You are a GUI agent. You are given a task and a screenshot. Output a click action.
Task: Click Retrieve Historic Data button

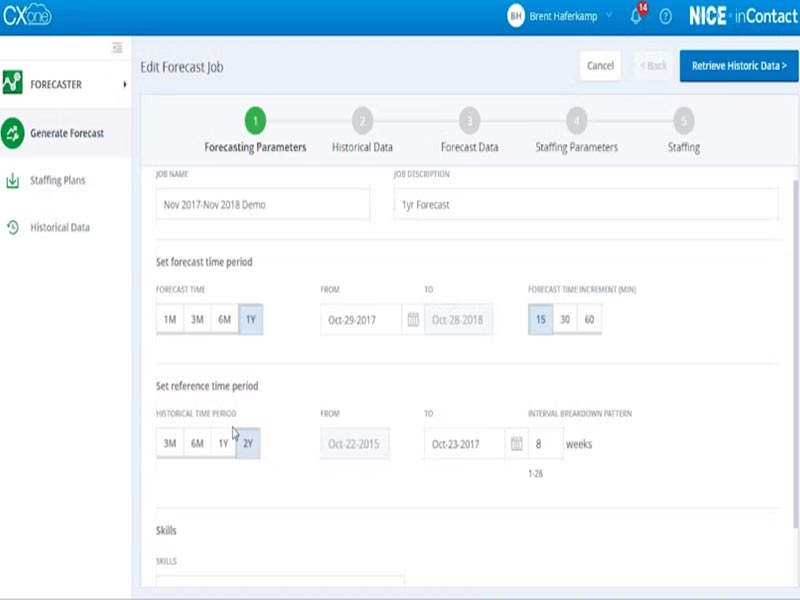click(x=739, y=66)
